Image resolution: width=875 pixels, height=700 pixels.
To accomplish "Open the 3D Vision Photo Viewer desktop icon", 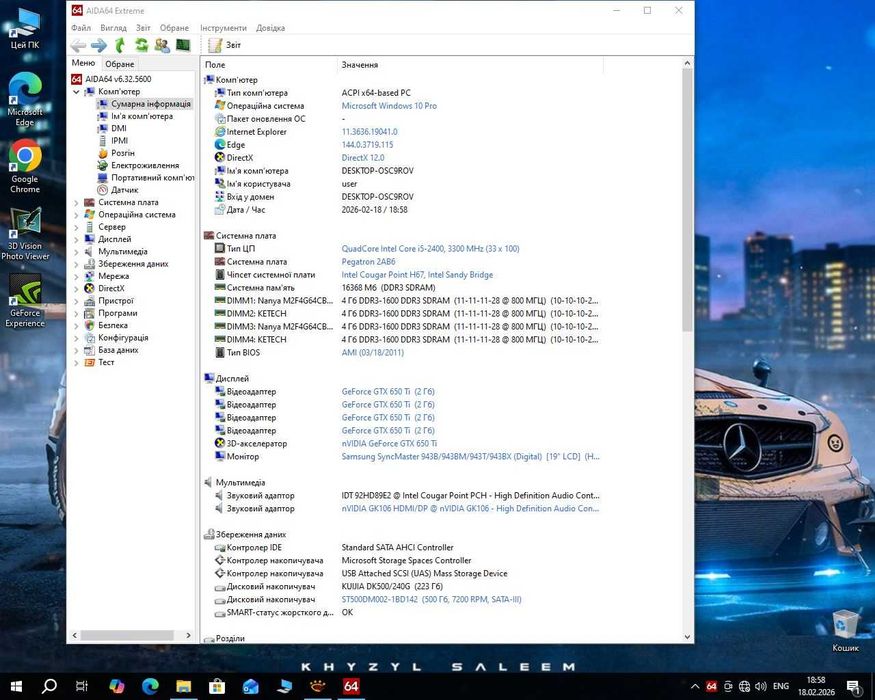I will [x=25, y=233].
